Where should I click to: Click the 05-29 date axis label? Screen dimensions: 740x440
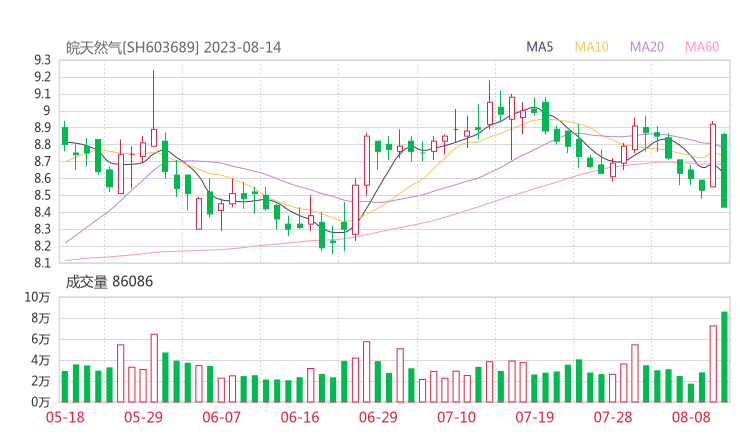click(x=143, y=417)
